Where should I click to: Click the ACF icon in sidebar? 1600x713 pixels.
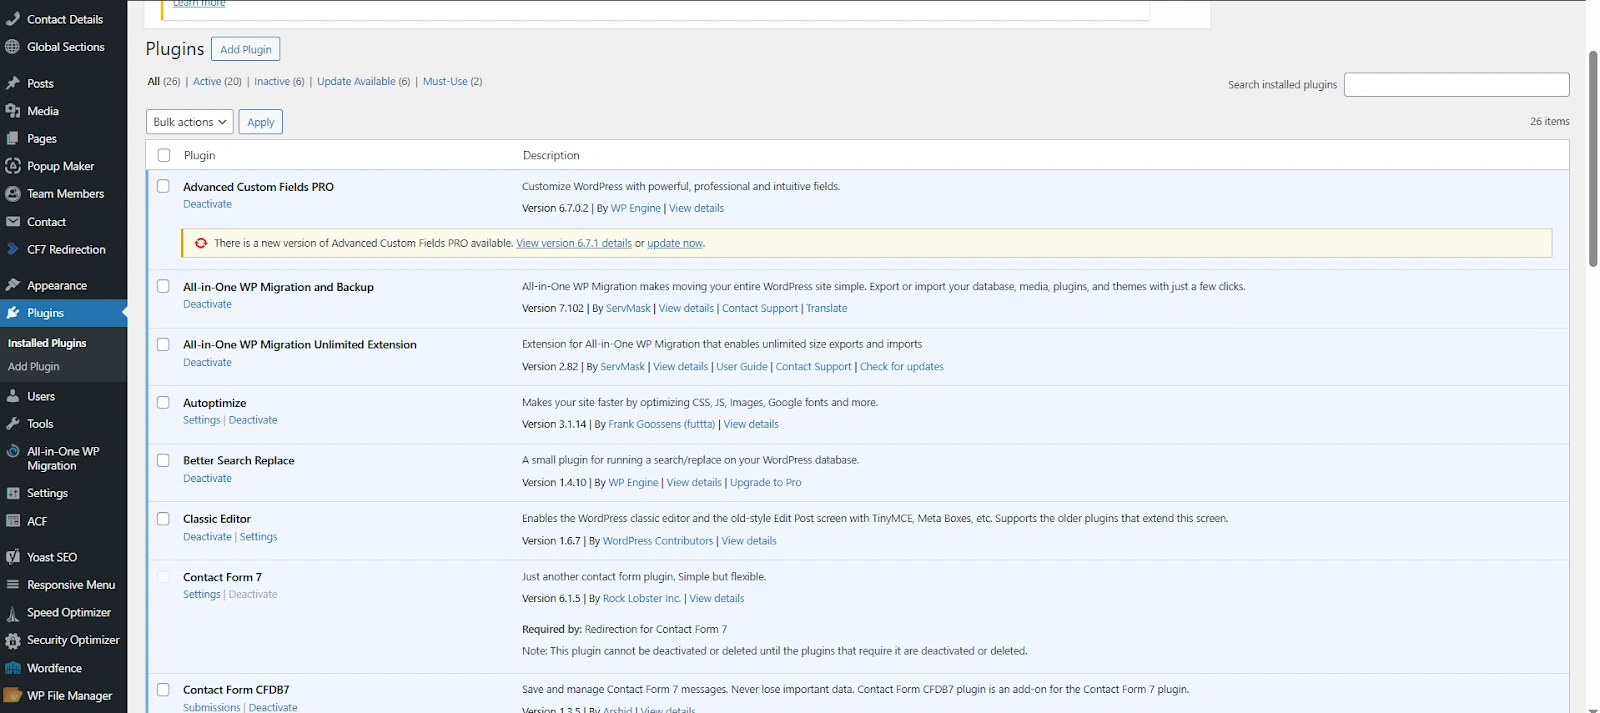pos(12,522)
